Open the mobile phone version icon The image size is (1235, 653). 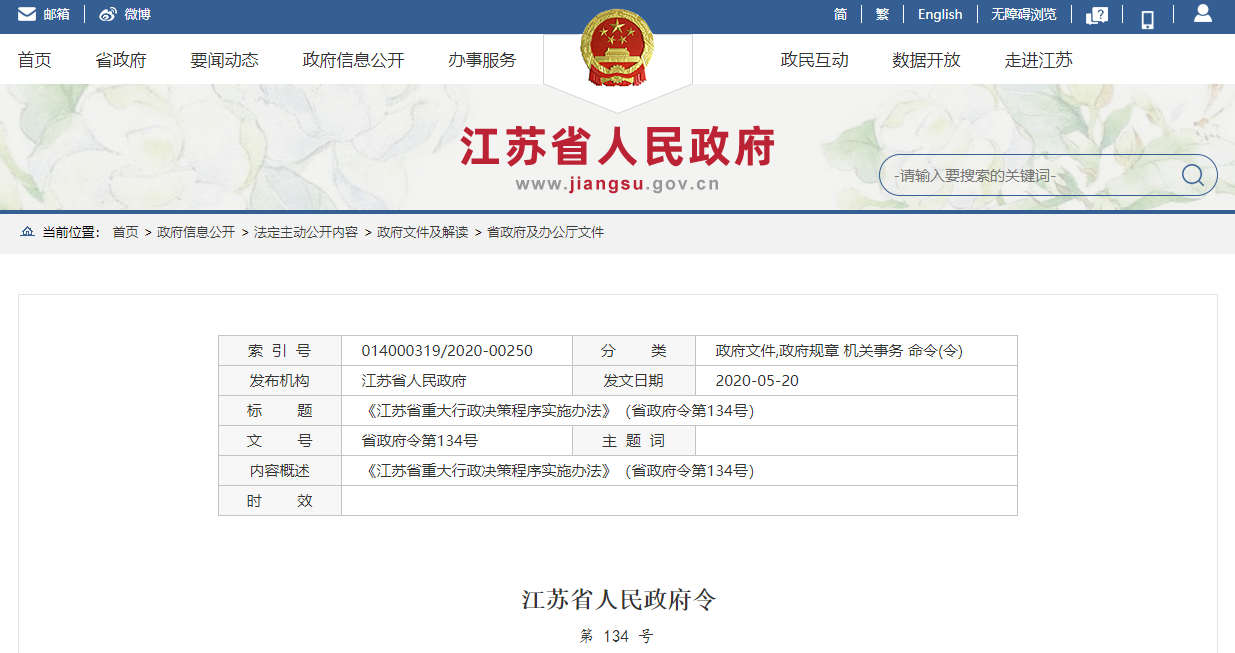tap(1148, 18)
